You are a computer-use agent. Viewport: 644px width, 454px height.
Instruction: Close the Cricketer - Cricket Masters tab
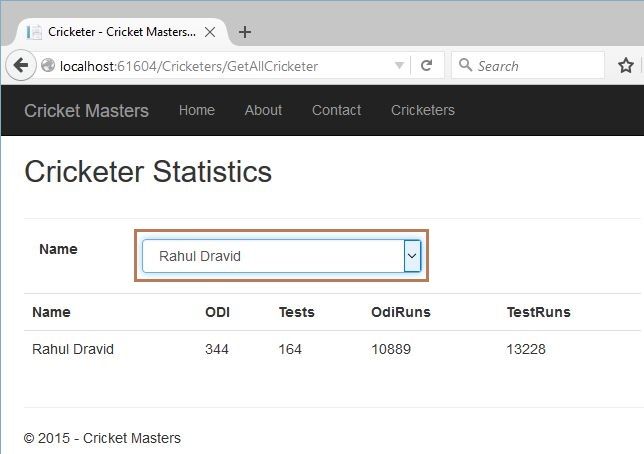[210, 32]
